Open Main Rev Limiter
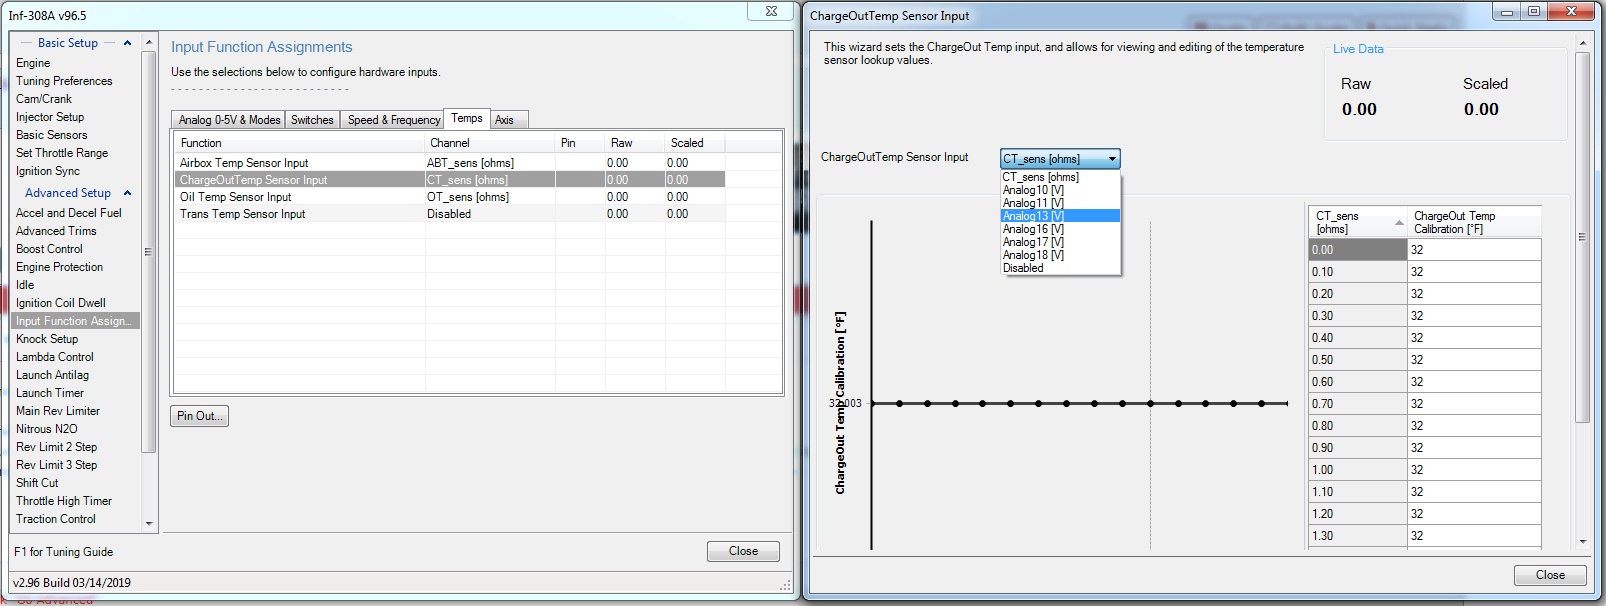Image resolution: width=1606 pixels, height=606 pixels. tap(58, 411)
